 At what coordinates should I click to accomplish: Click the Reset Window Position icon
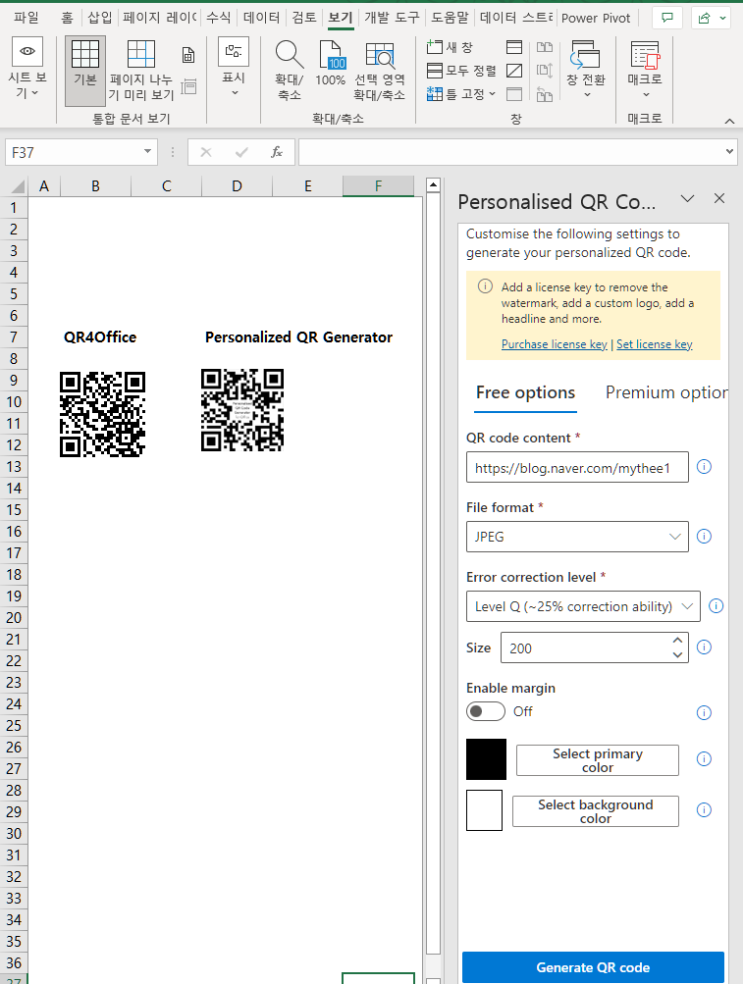[545, 94]
